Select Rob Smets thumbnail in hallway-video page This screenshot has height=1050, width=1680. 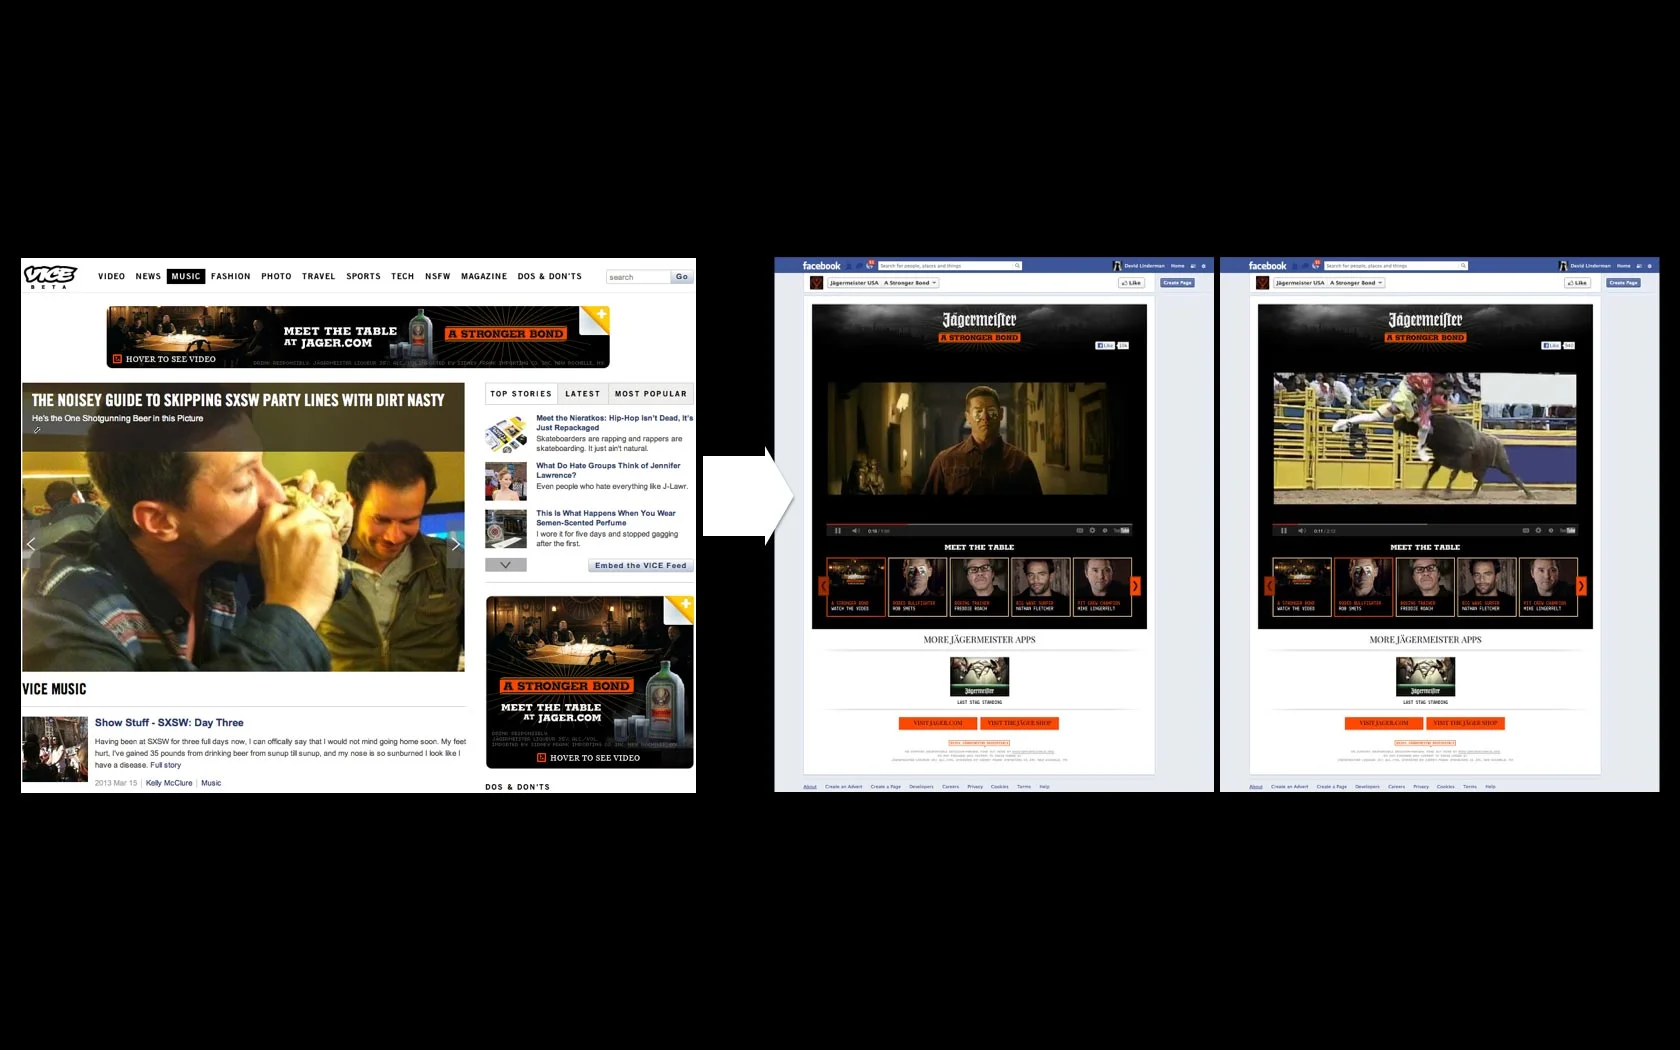[917, 587]
